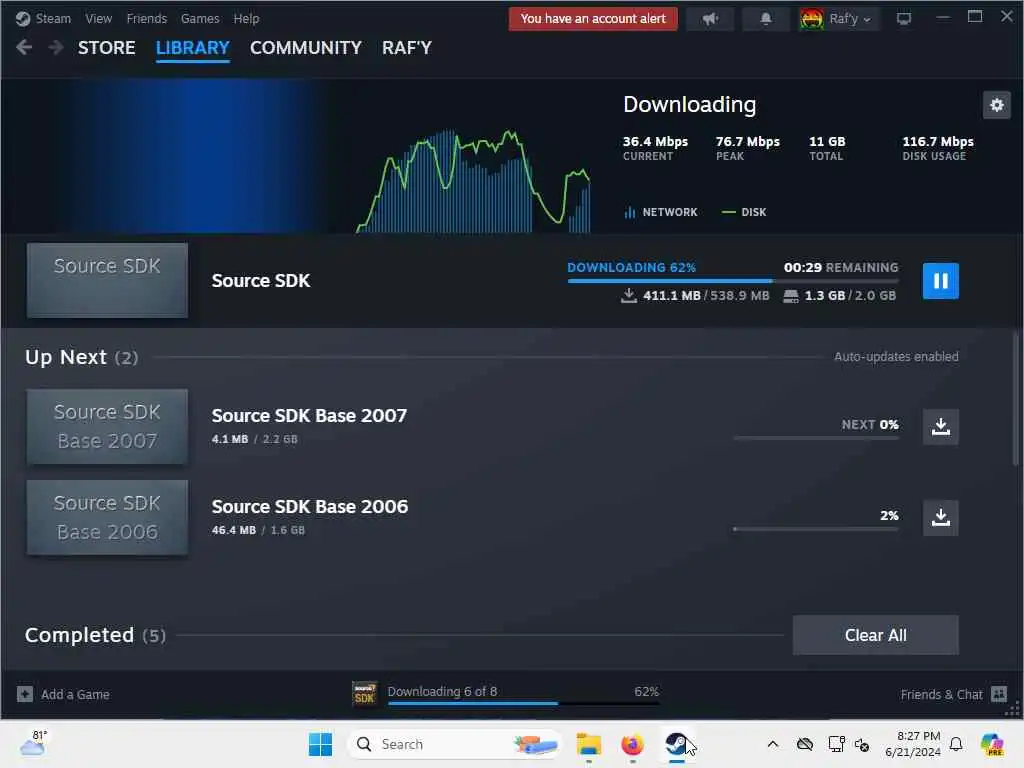The image size is (1024, 768).
Task: Pause the Source SDK download
Action: (x=940, y=281)
